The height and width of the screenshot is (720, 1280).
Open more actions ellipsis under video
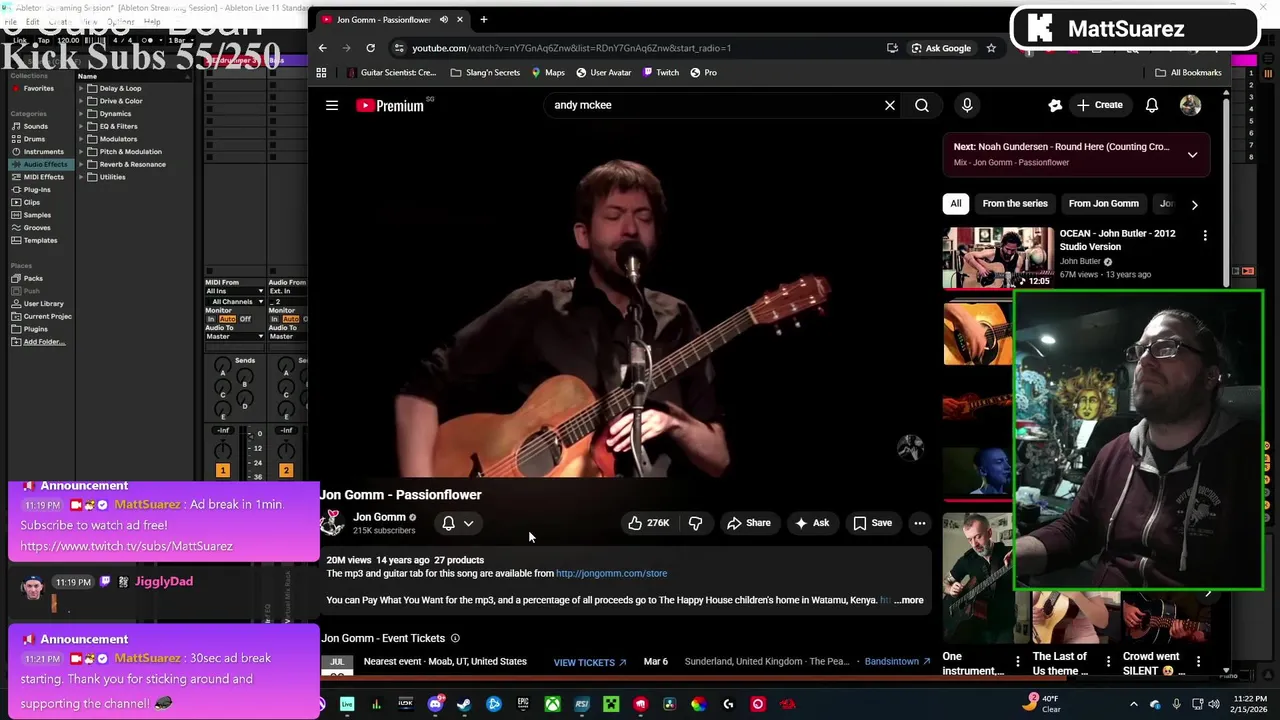pos(920,523)
